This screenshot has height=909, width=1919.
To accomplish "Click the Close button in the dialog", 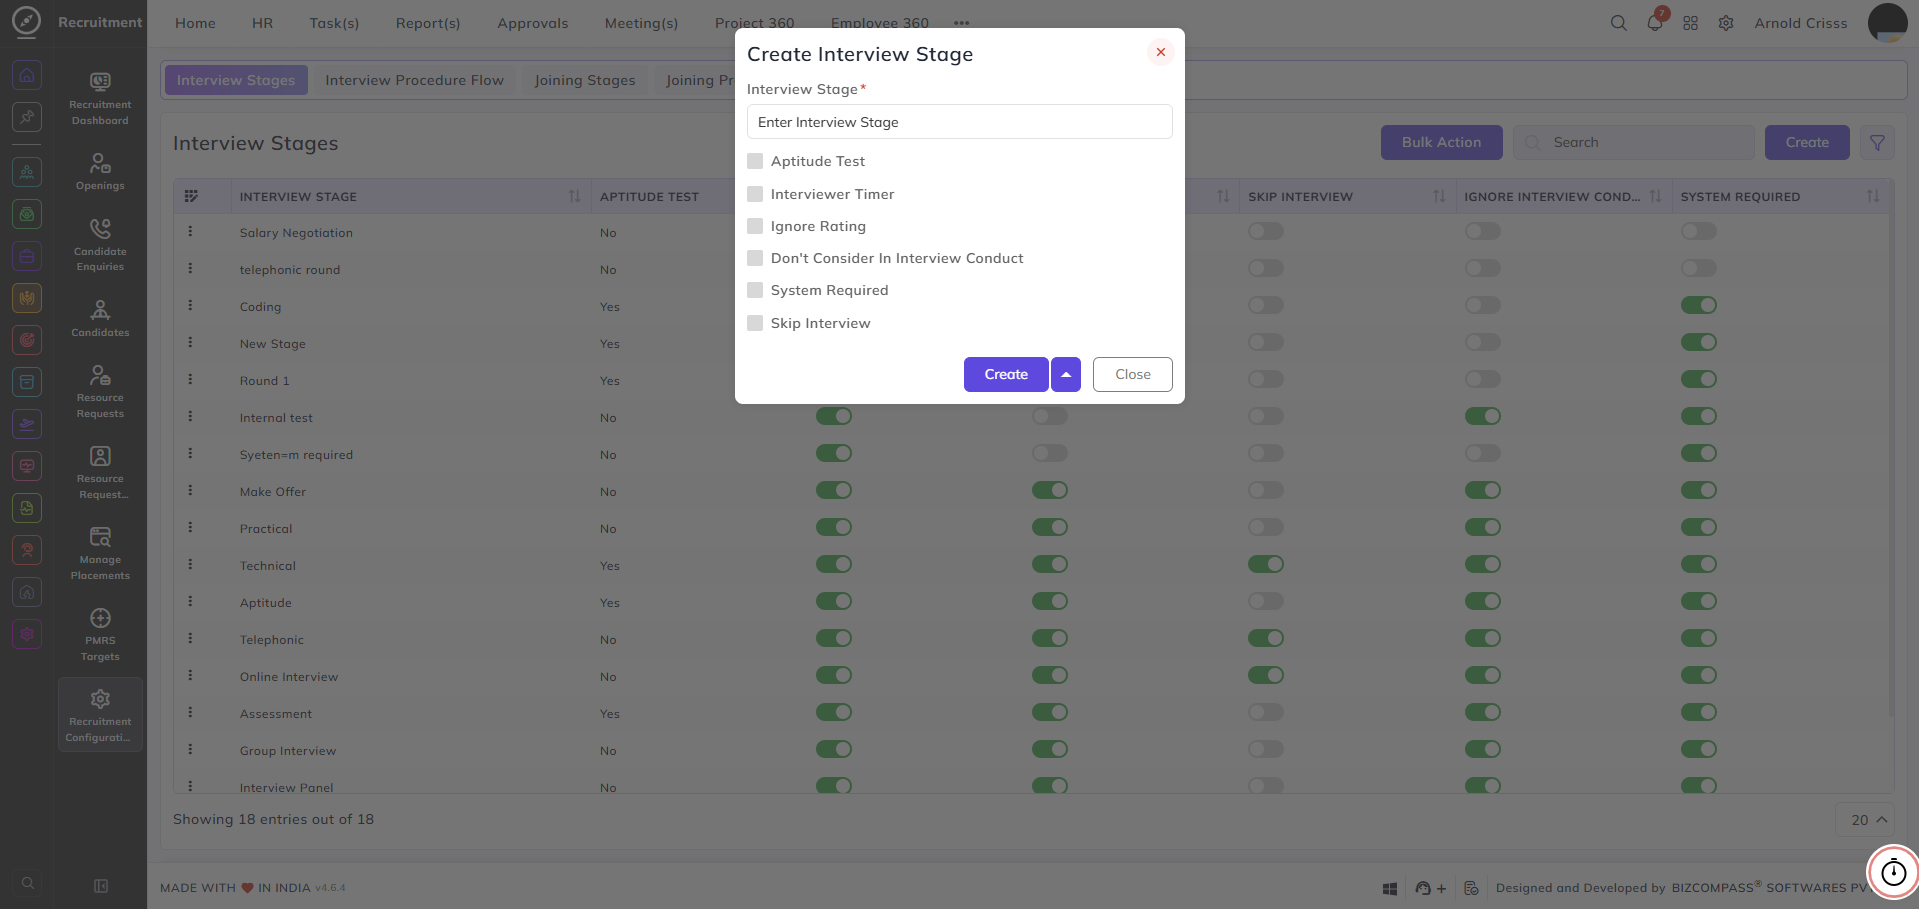I will (1133, 374).
